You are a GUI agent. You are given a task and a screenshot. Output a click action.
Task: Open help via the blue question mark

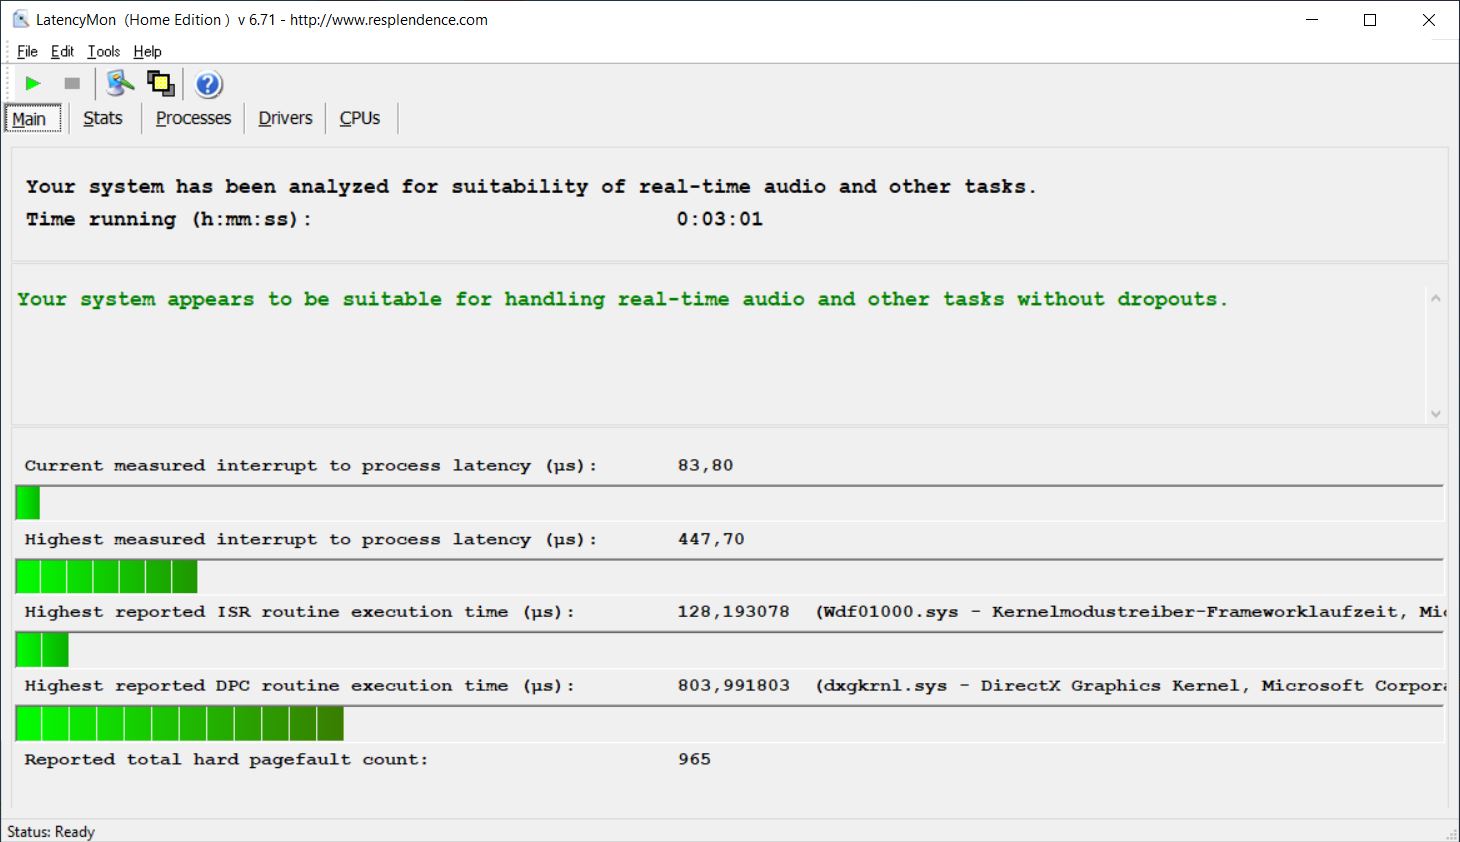[208, 85]
